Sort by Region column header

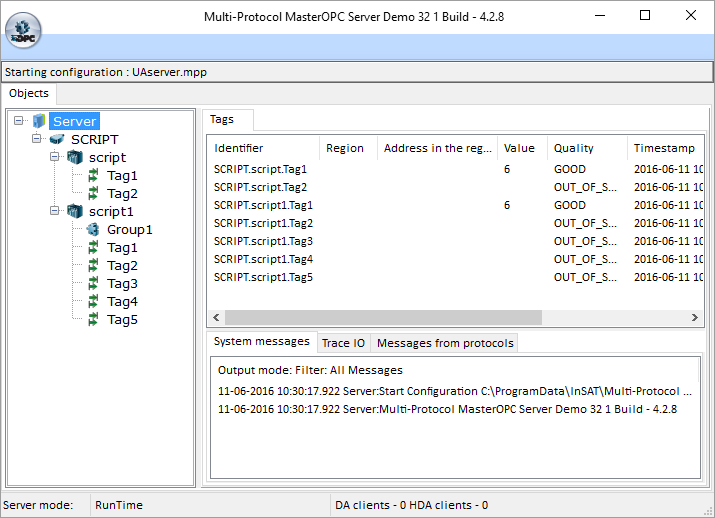(x=348, y=148)
